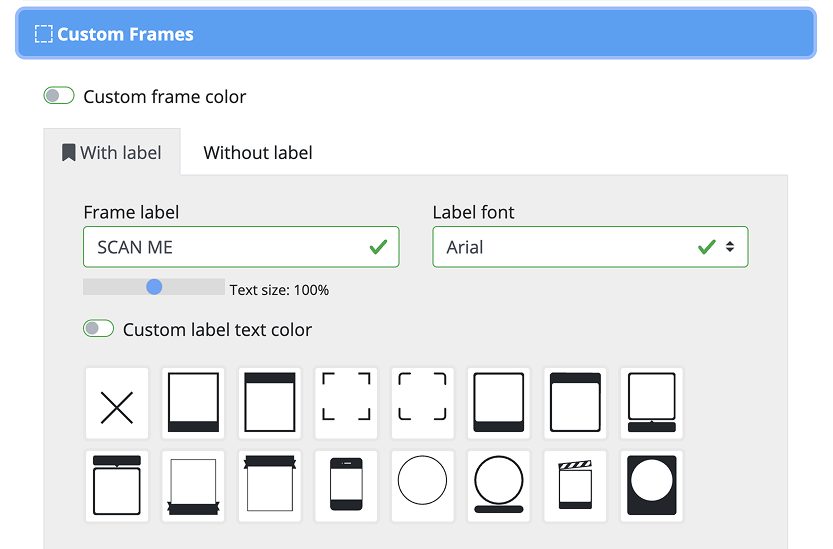Pick the frame with bottom ribbon banner
This screenshot has width=833, height=549.
pyautogui.click(x=193, y=486)
